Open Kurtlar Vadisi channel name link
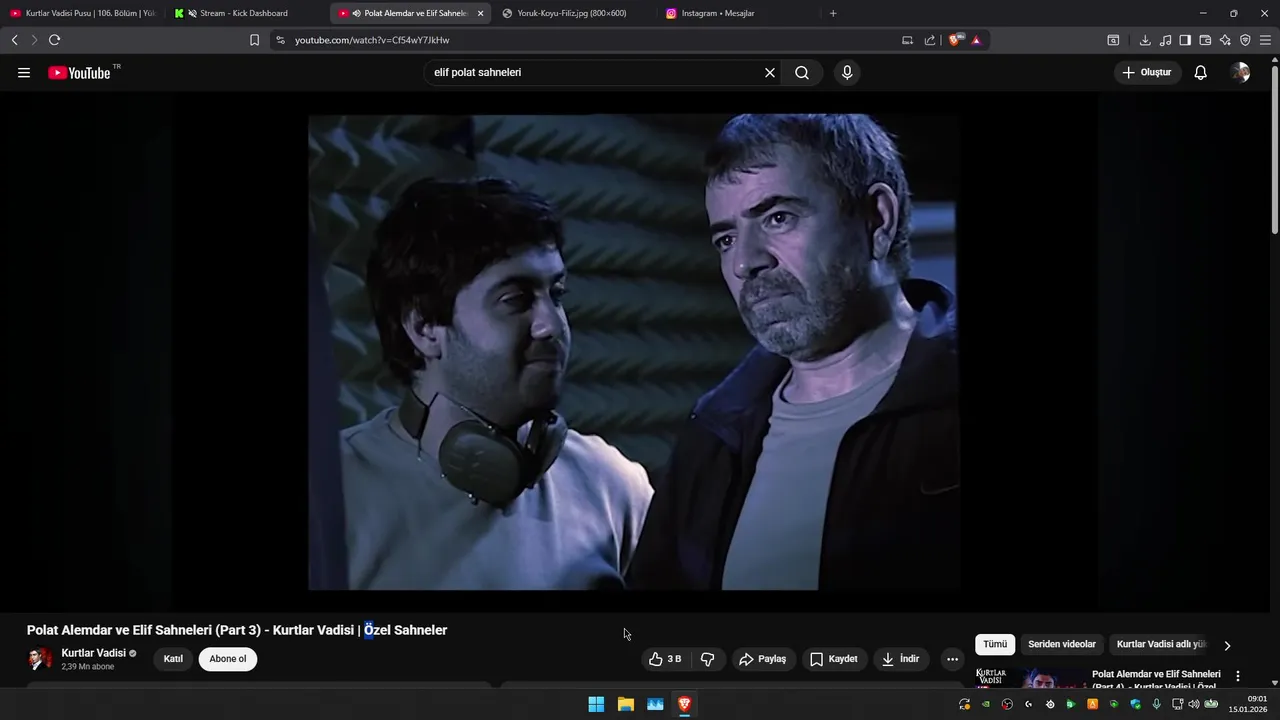Image resolution: width=1280 pixels, height=720 pixels. tap(94, 653)
